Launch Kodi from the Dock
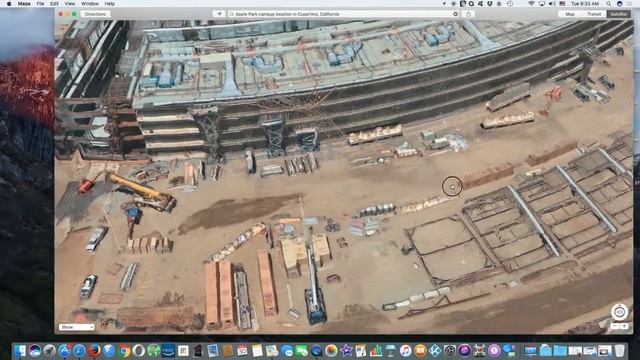The width and height of the screenshot is (640, 360). [435, 350]
